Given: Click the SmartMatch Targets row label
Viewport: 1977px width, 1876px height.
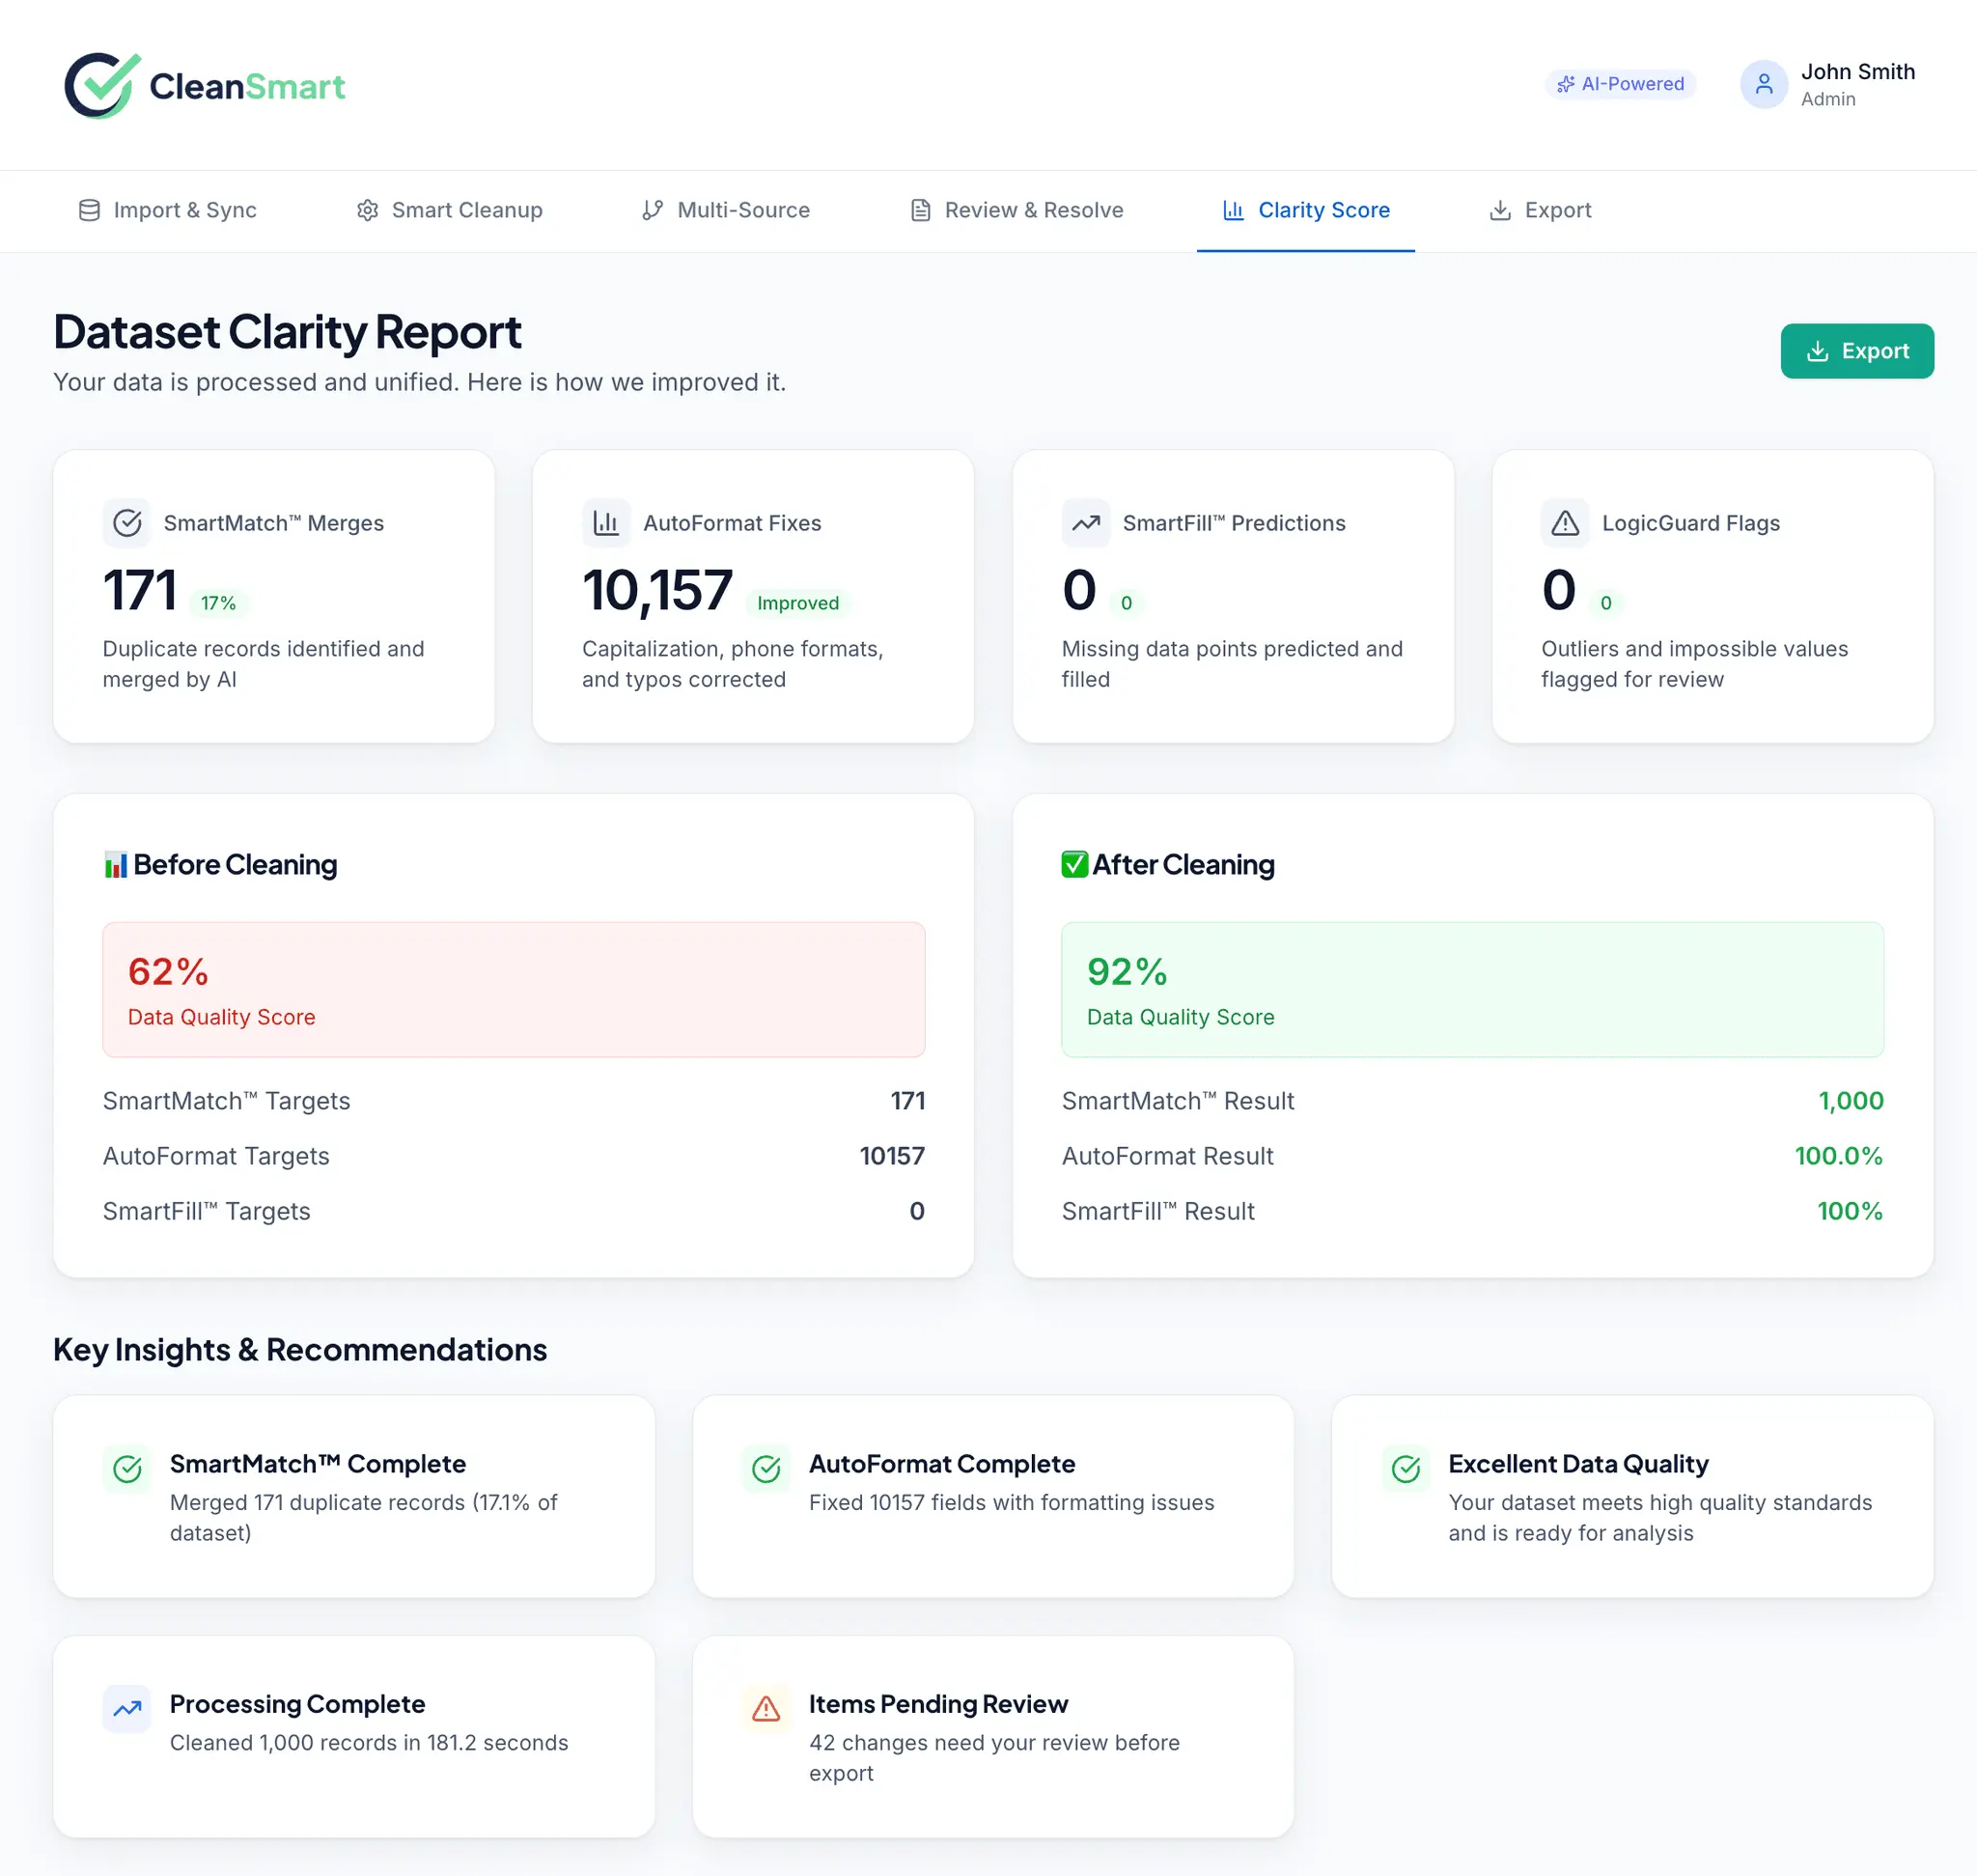Looking at the screenshot, I should 226,1101.
